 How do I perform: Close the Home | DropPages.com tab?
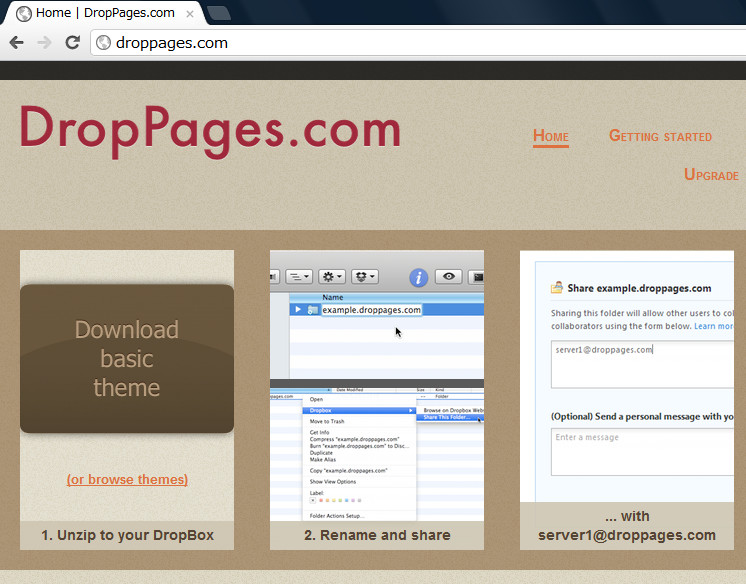[190, 14]
